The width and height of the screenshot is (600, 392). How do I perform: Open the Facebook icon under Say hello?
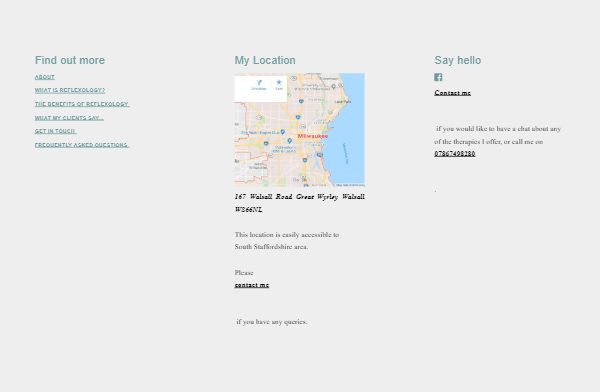coord(438,77)
